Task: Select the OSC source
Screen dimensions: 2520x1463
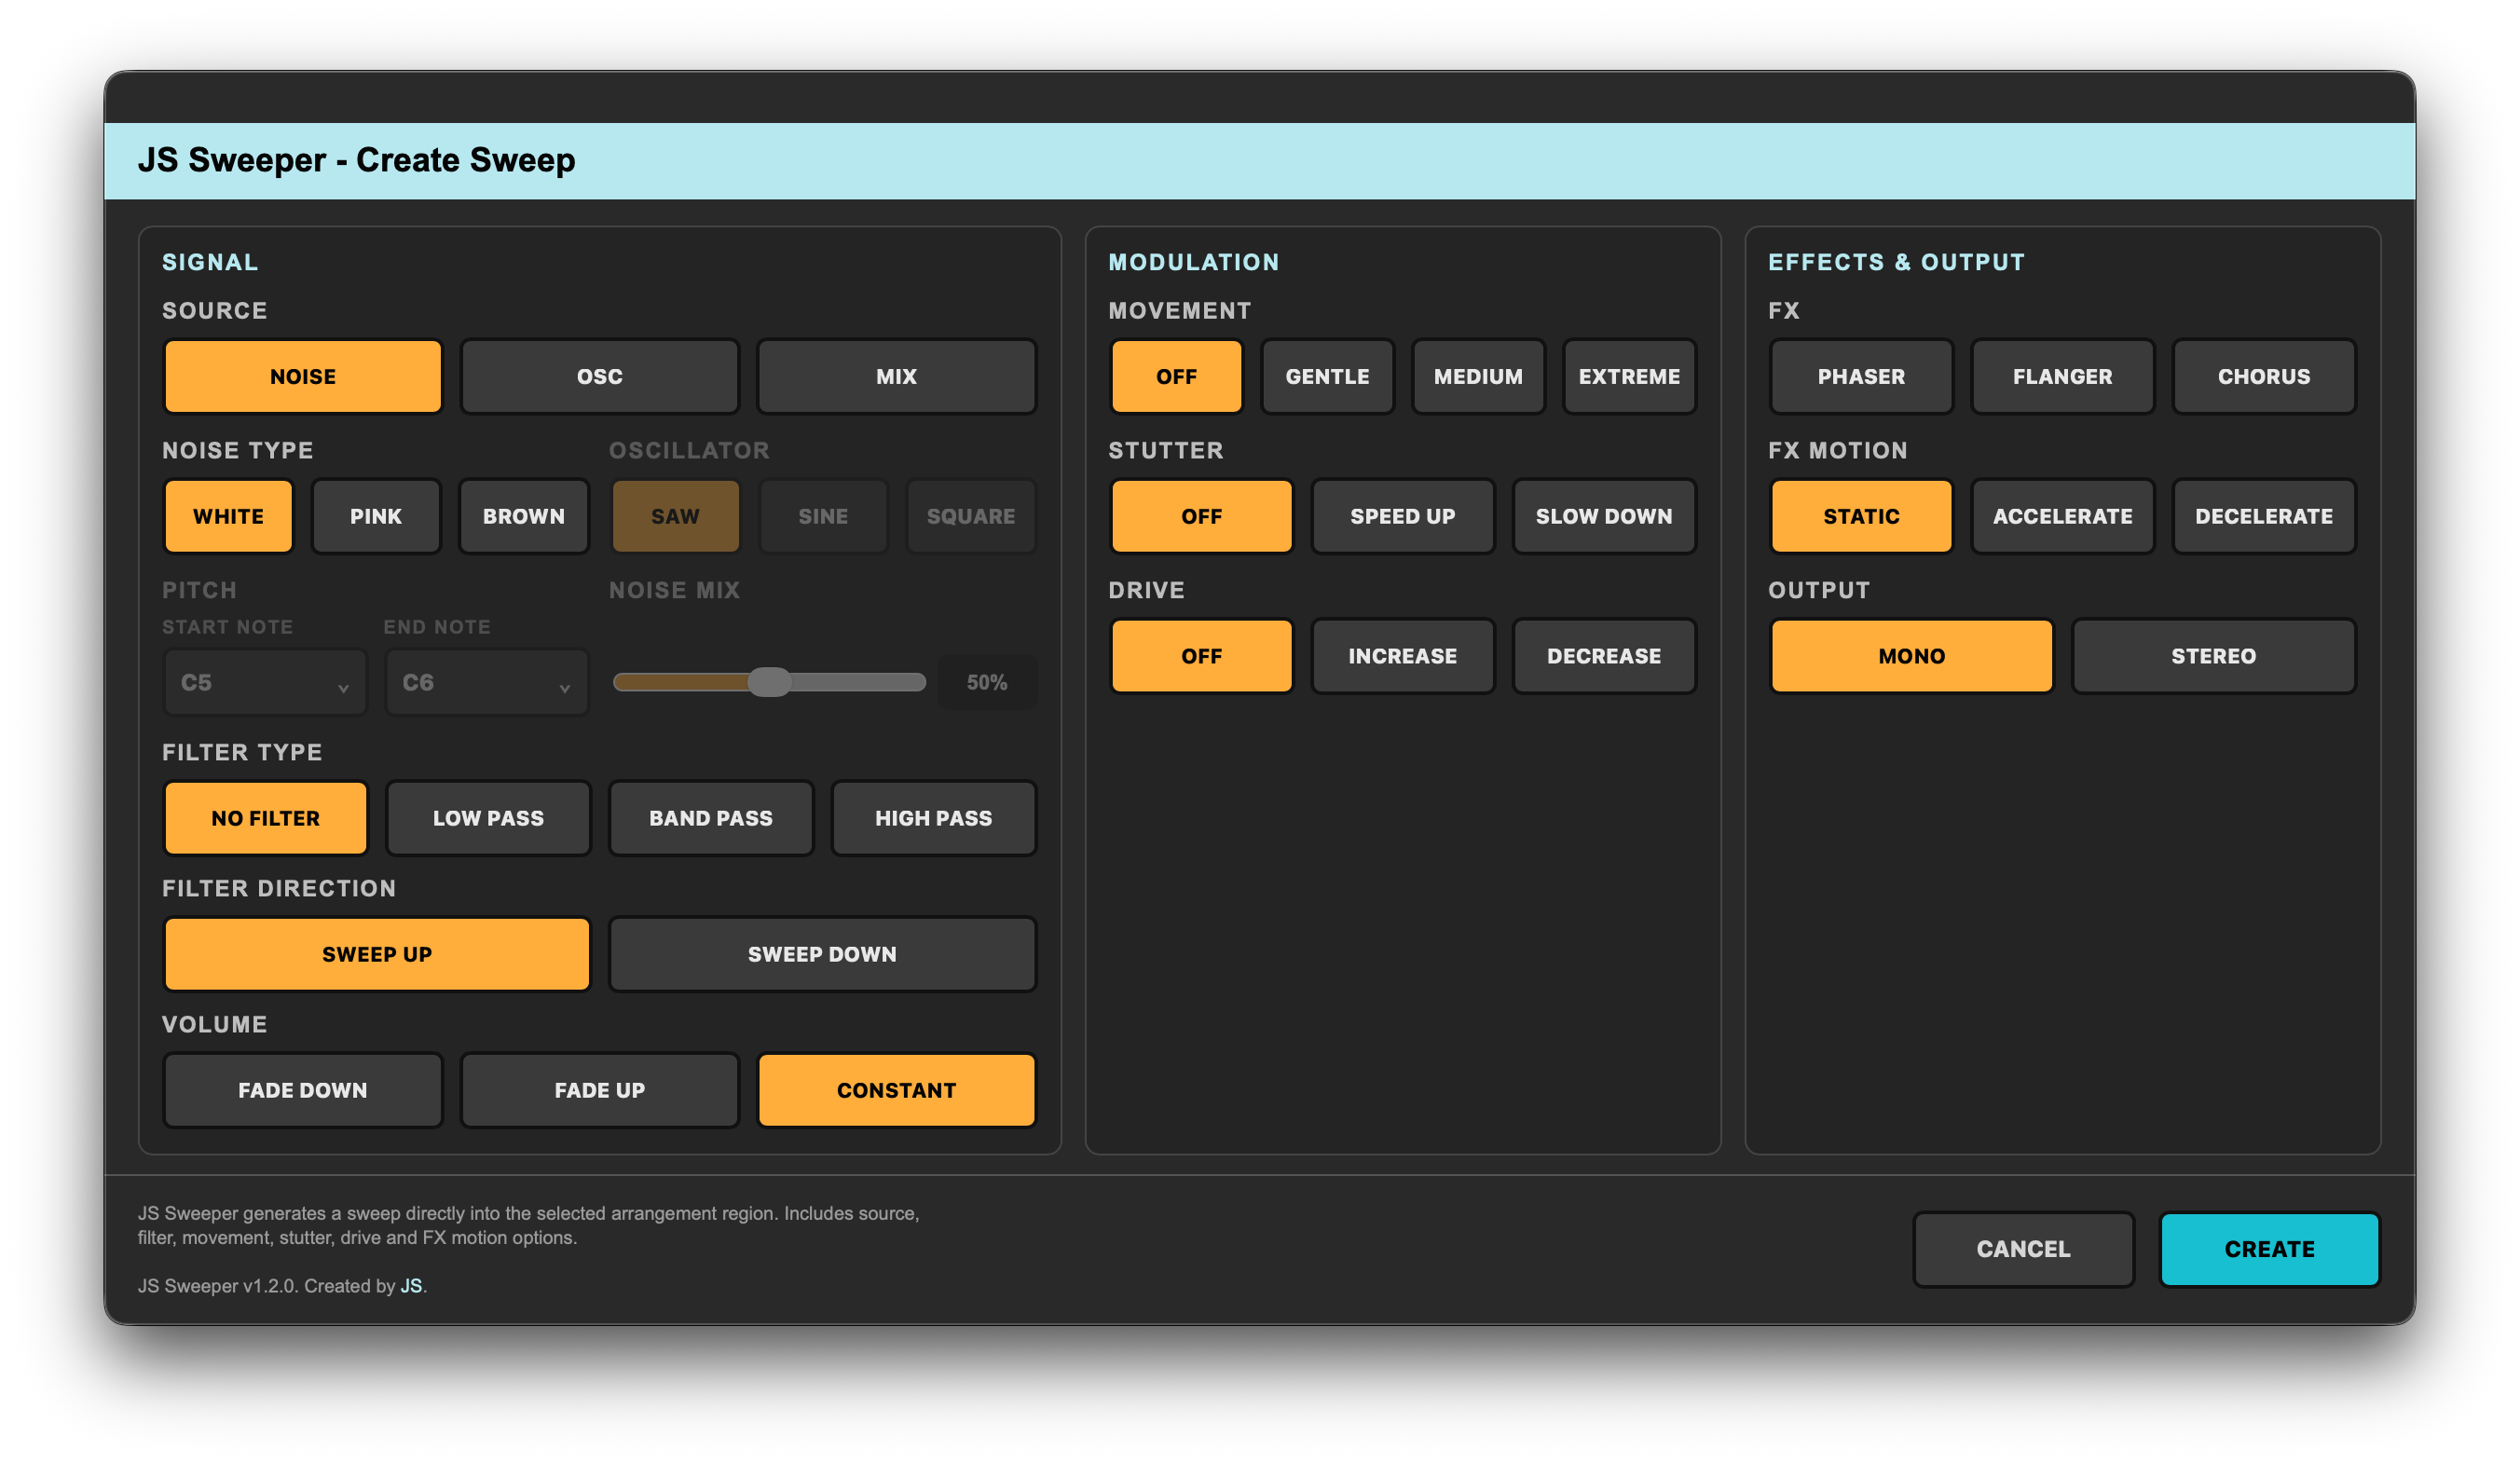Action: click(x=599, y=376)
